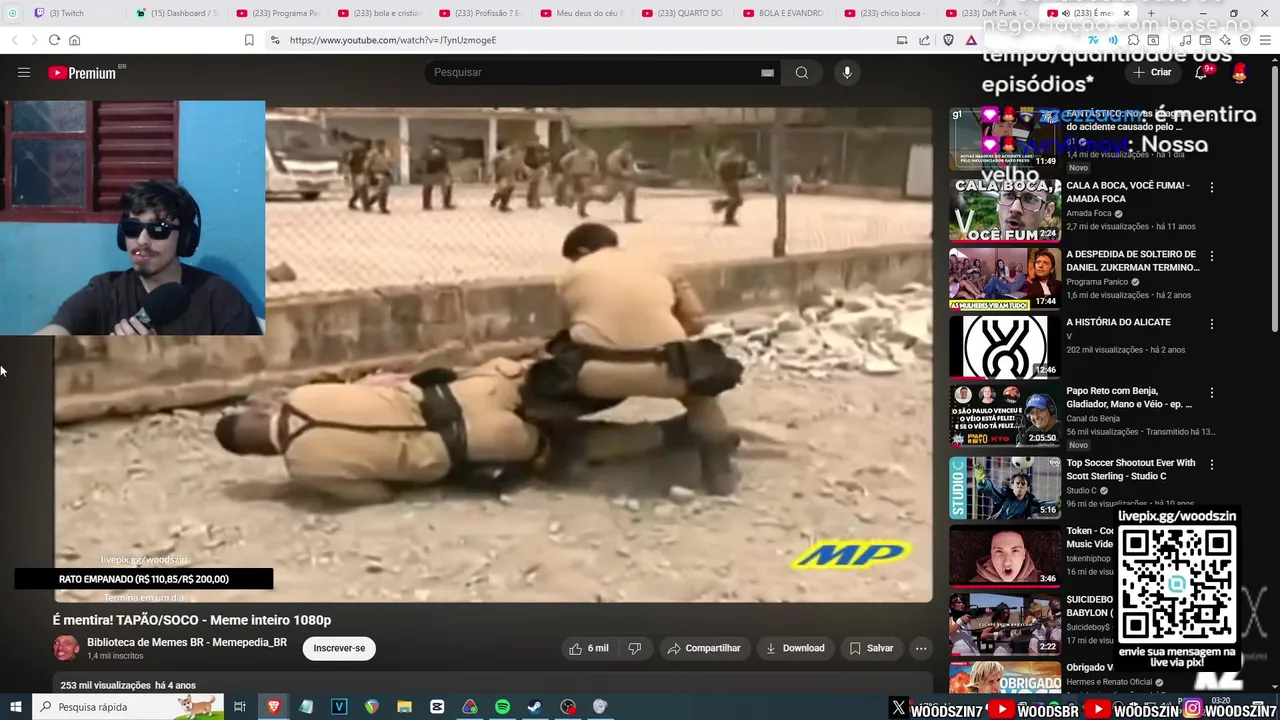Bookmark this page
Screen dimensions: 1280x720
(x=249, y=40)
